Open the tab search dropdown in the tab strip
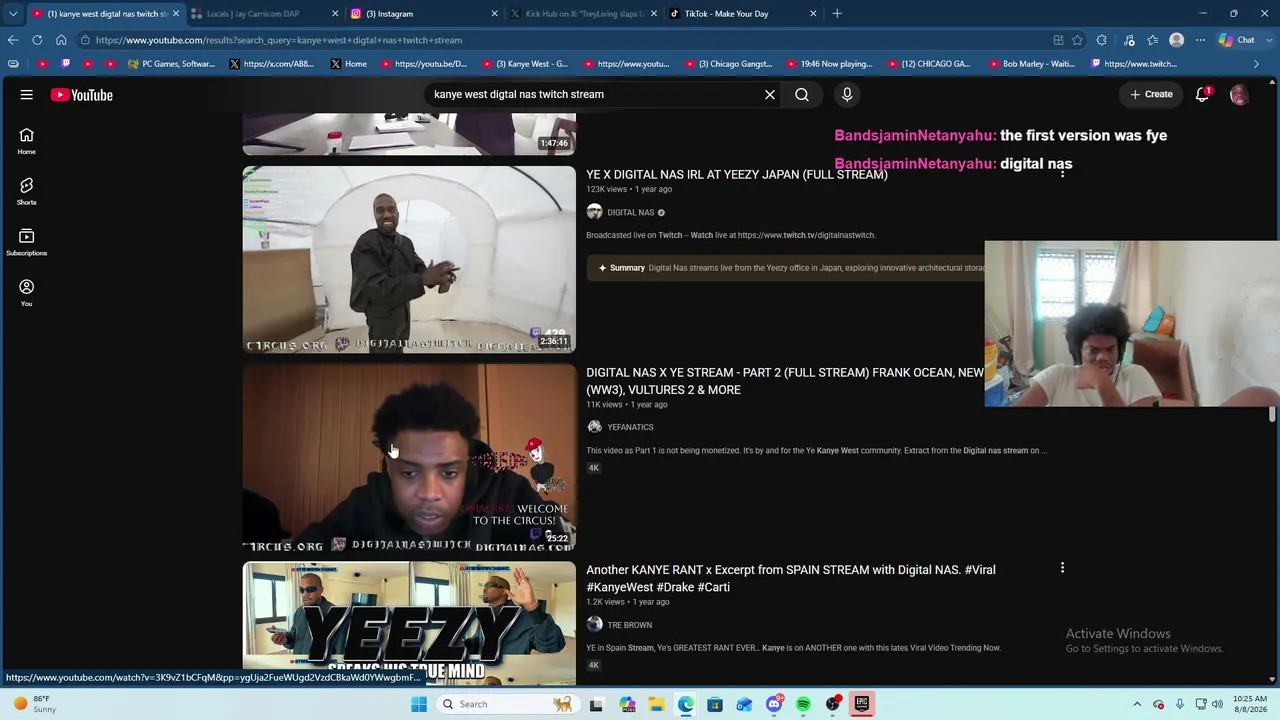The image size is (1280, 720). 12,14
